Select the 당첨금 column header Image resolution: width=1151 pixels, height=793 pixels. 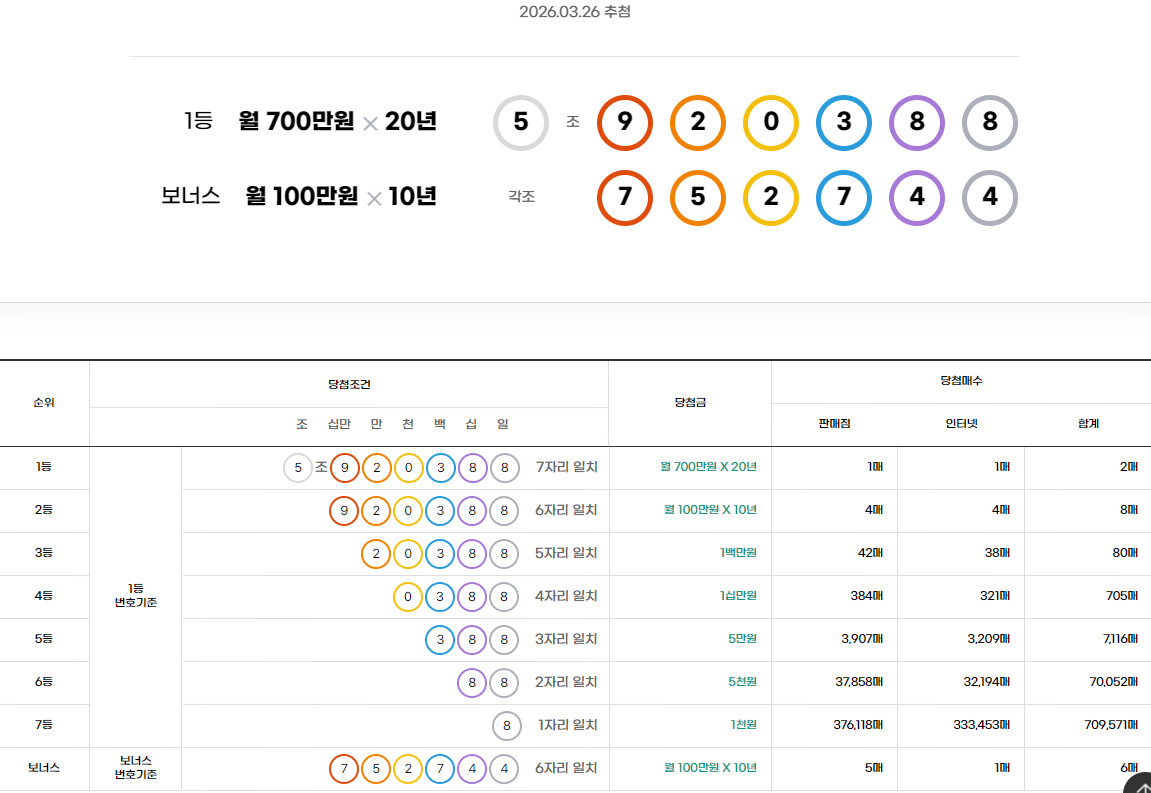pyautogui.click(x=690, y=403)
